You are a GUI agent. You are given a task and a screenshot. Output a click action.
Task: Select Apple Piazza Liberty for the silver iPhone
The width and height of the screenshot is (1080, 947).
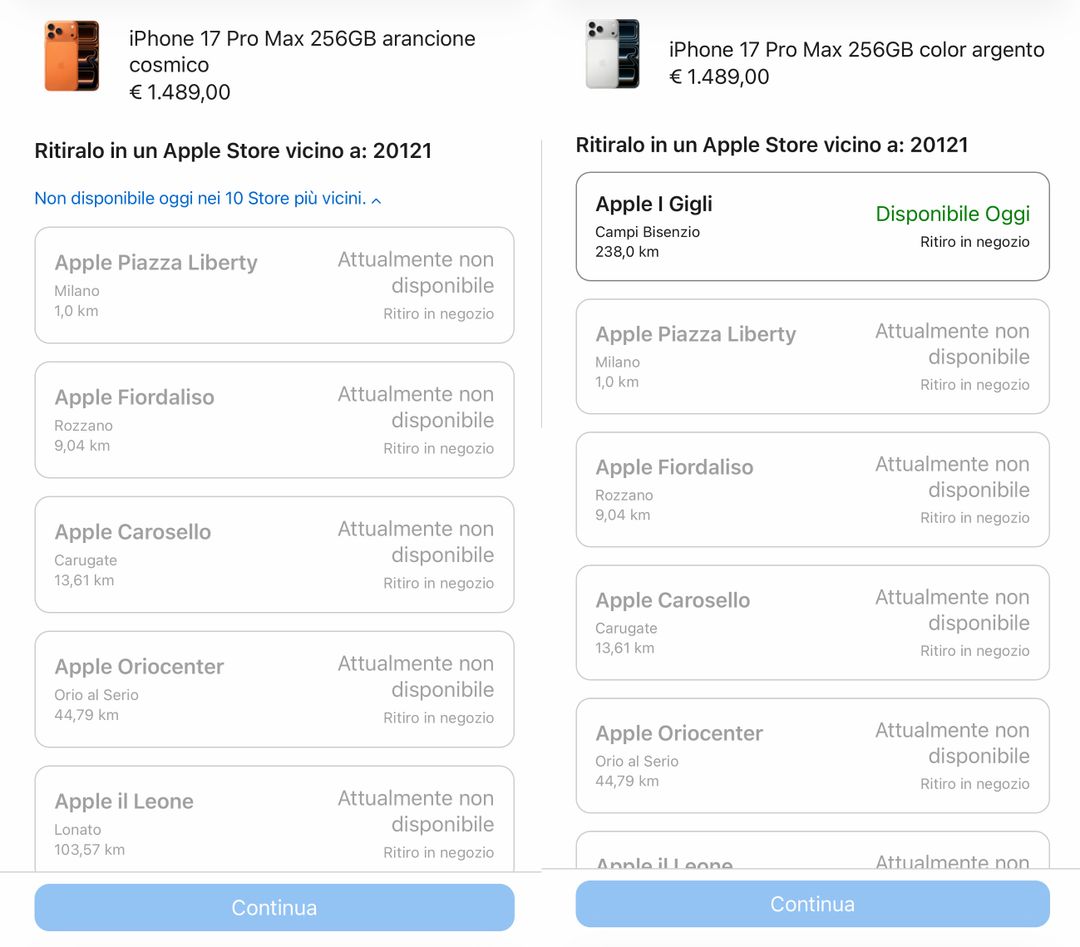pos(812,356)
